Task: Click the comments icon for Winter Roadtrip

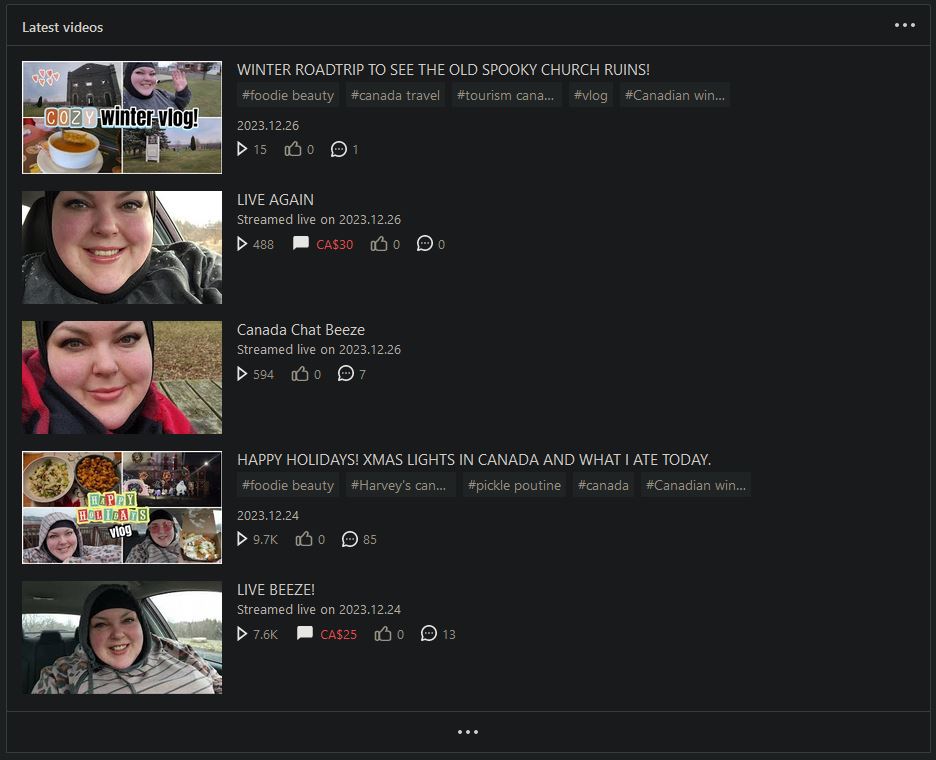Action: 338,149
